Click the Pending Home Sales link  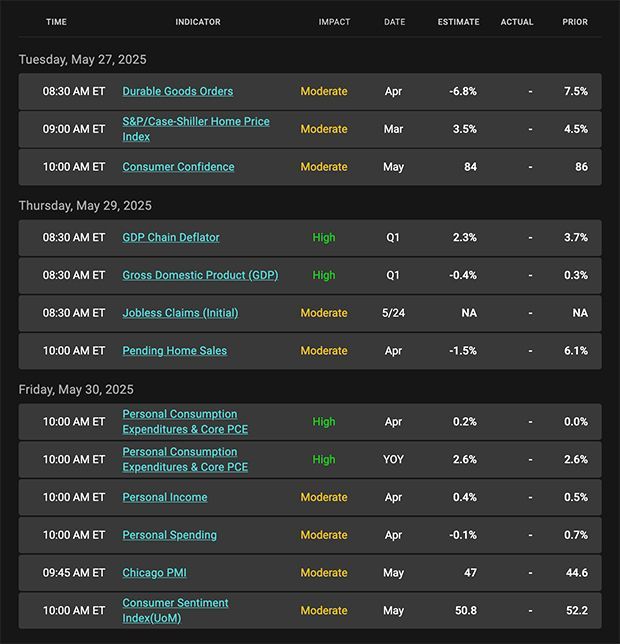coord(175,351)
